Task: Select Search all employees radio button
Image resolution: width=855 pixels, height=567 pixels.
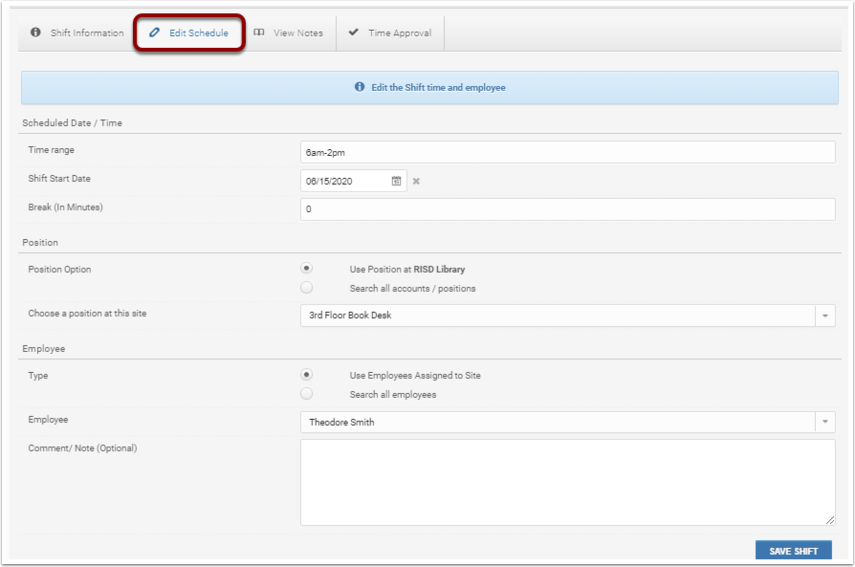Action: coord(307,394)
